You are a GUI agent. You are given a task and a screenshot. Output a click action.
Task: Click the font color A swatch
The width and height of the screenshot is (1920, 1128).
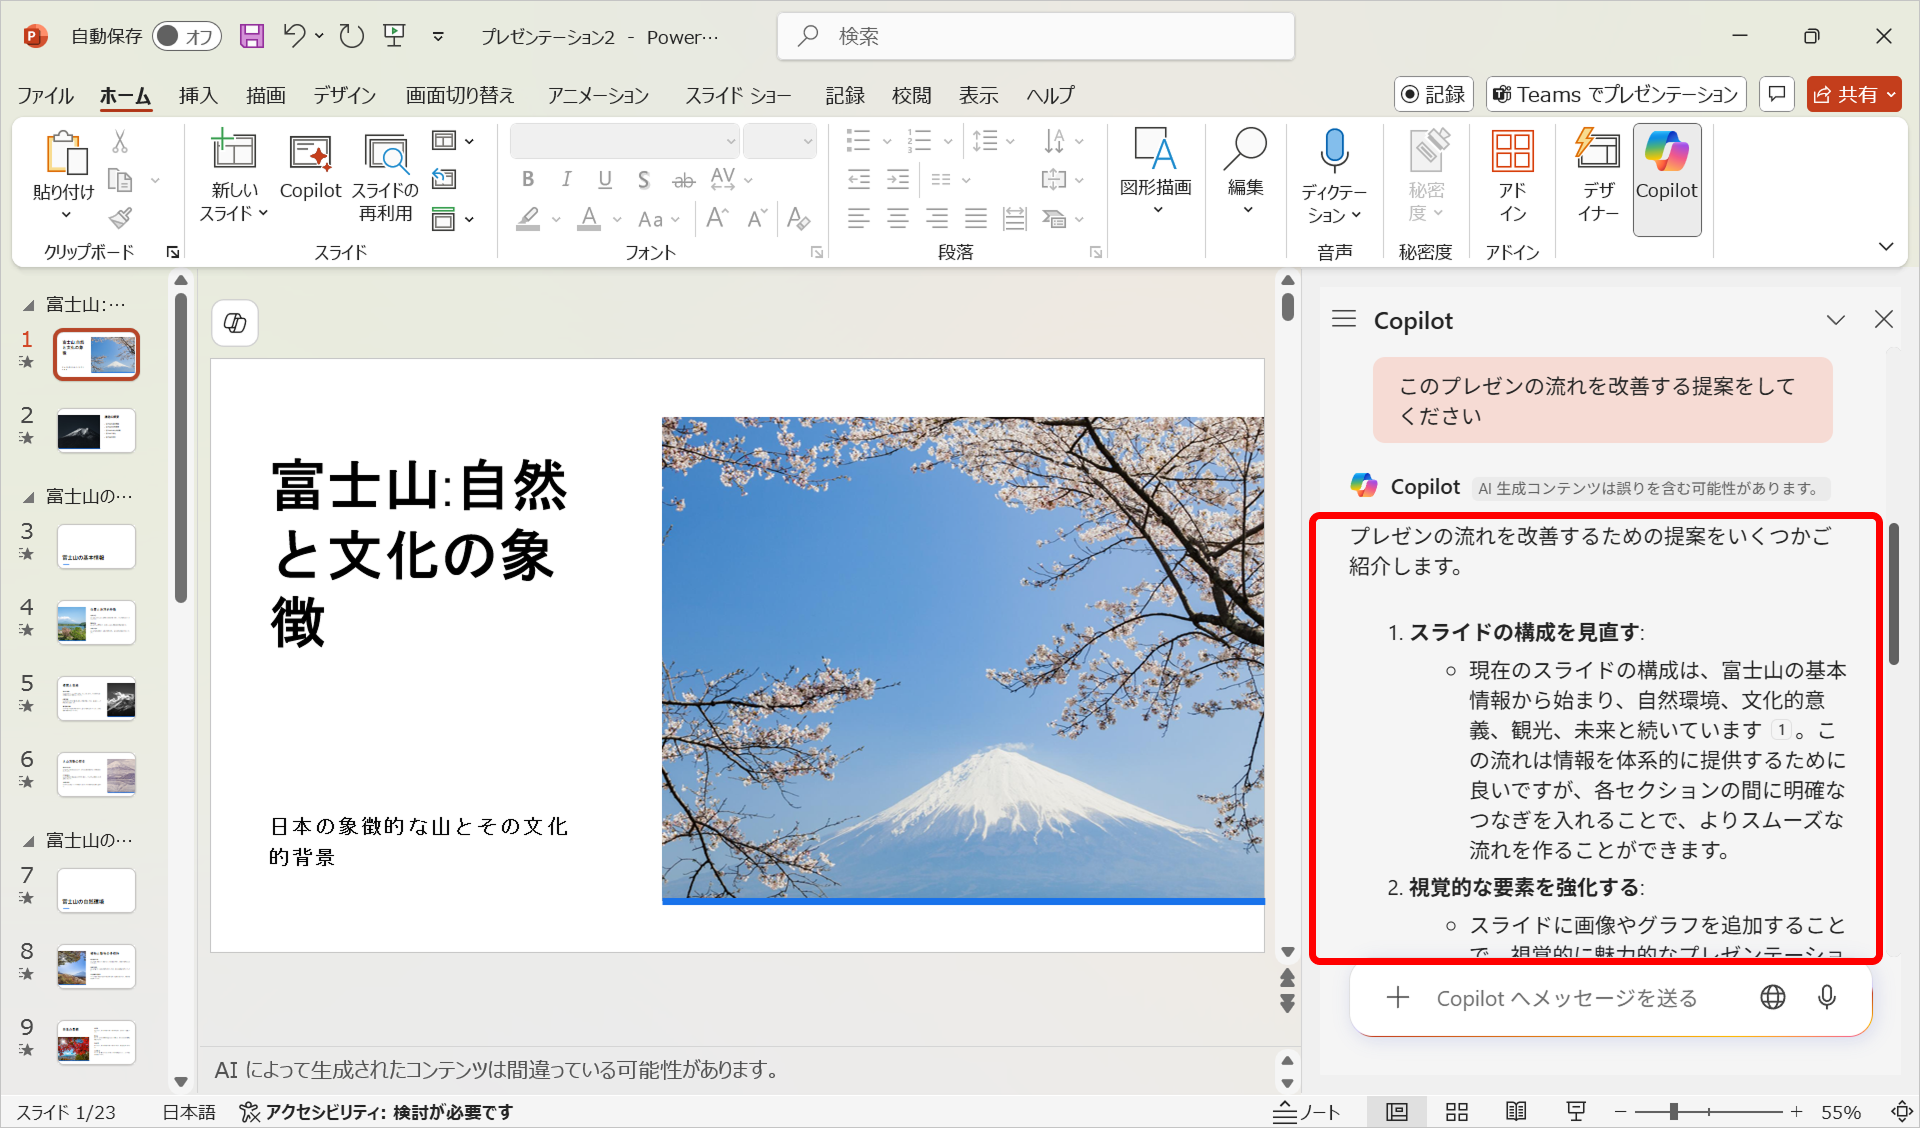point(589,218)
